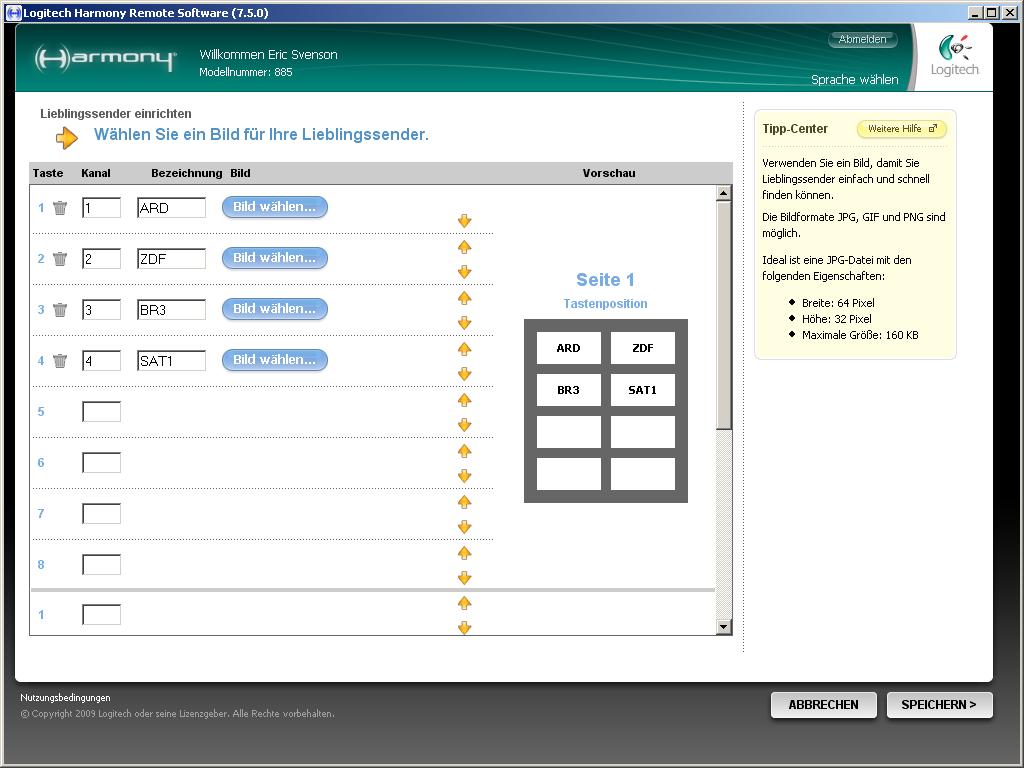This screenshot has height=768, width=1024.
Task: Click the empty Kanal field for key 7
Action: pos(101,513)
